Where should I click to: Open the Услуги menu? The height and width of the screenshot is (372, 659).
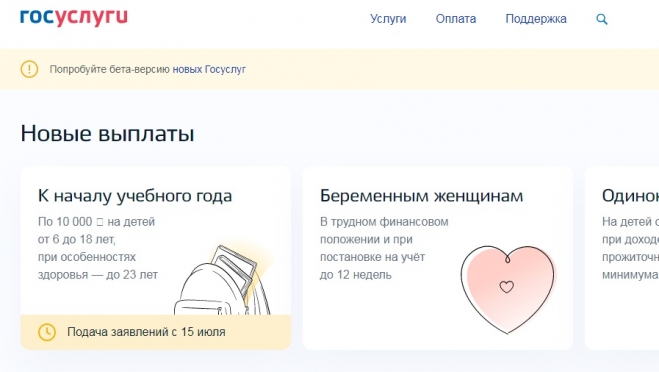tap(388, 19)
